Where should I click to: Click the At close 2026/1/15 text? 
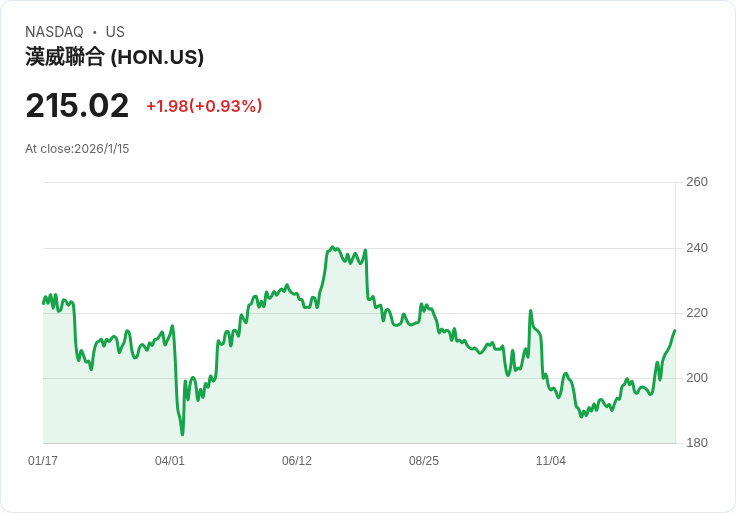click(x=77, y=149)
